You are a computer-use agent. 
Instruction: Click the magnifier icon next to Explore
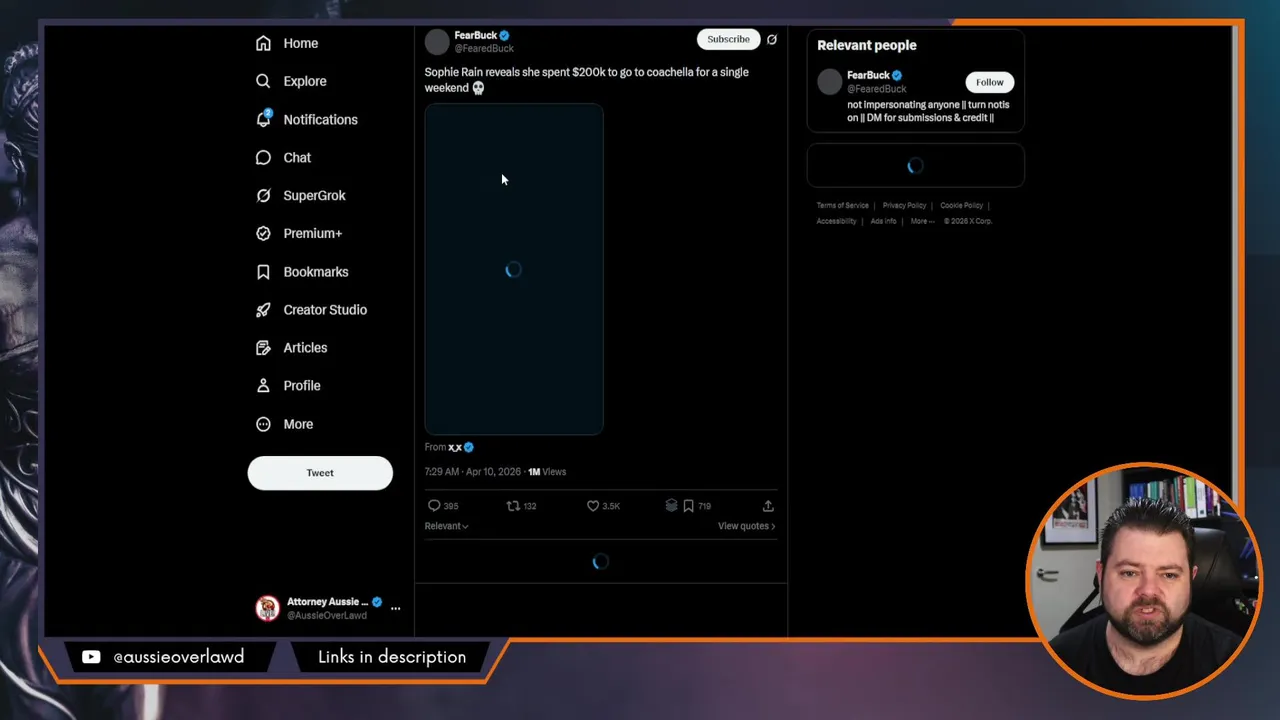coord(263,81)
